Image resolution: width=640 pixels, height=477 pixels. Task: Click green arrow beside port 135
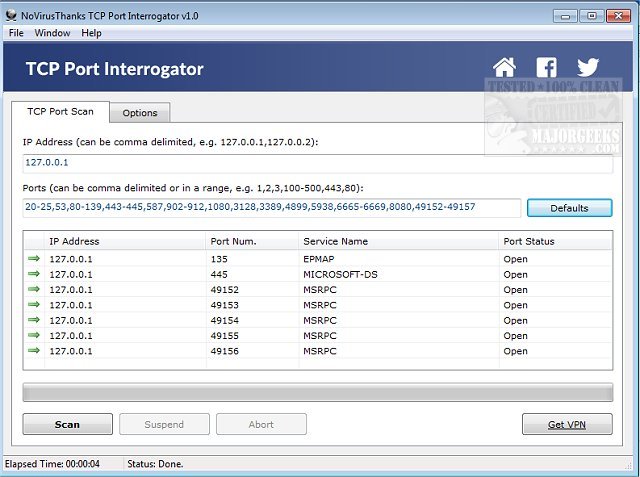35,259
